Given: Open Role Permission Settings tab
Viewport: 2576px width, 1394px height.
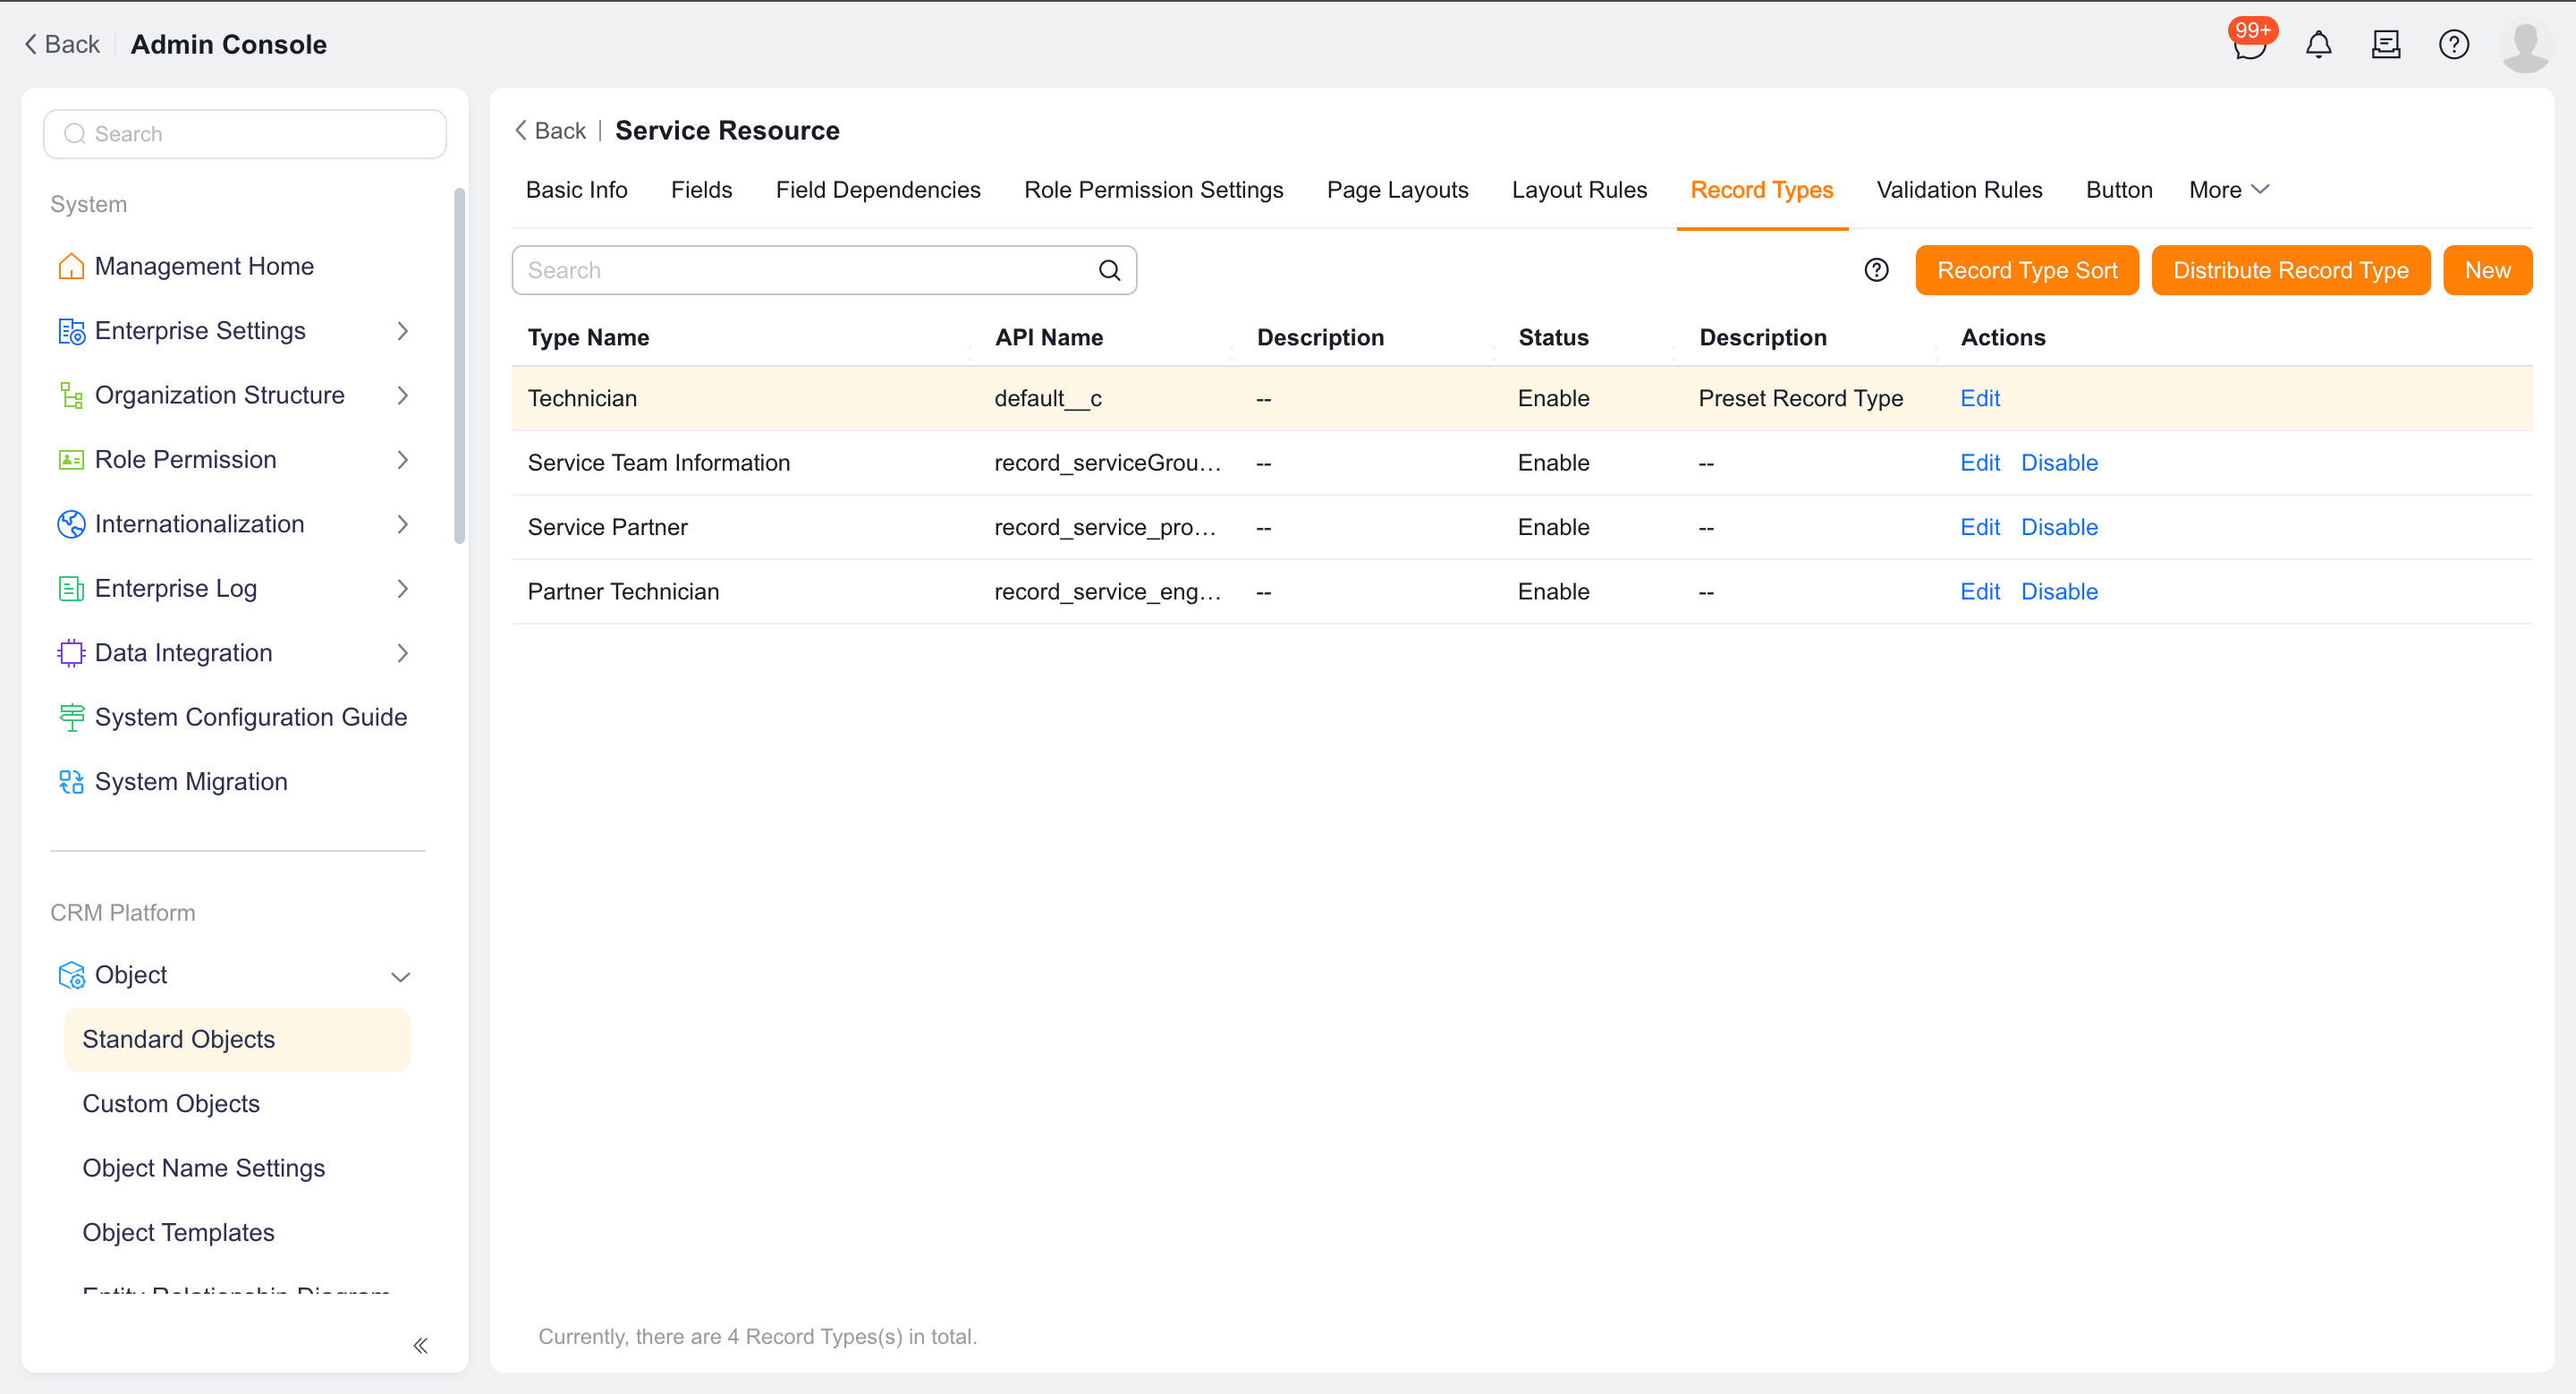Looking at the screenshot, I should pos(1153,190).
